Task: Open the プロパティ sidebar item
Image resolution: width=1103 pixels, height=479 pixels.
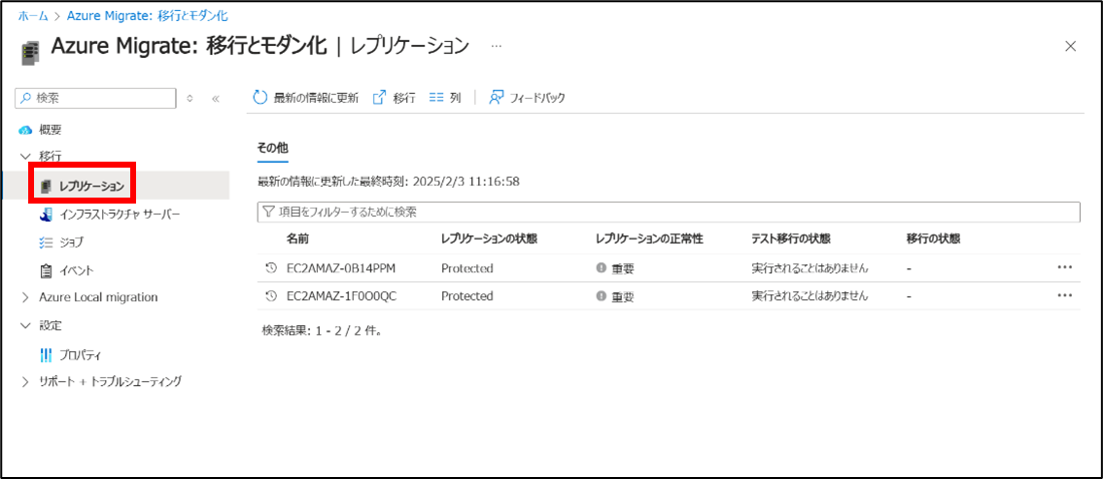Action: [71, 355]
